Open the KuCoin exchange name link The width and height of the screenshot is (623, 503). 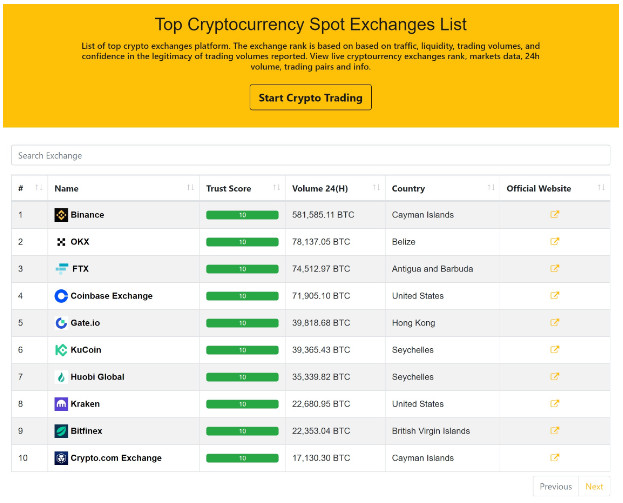(x=86, y=350)
